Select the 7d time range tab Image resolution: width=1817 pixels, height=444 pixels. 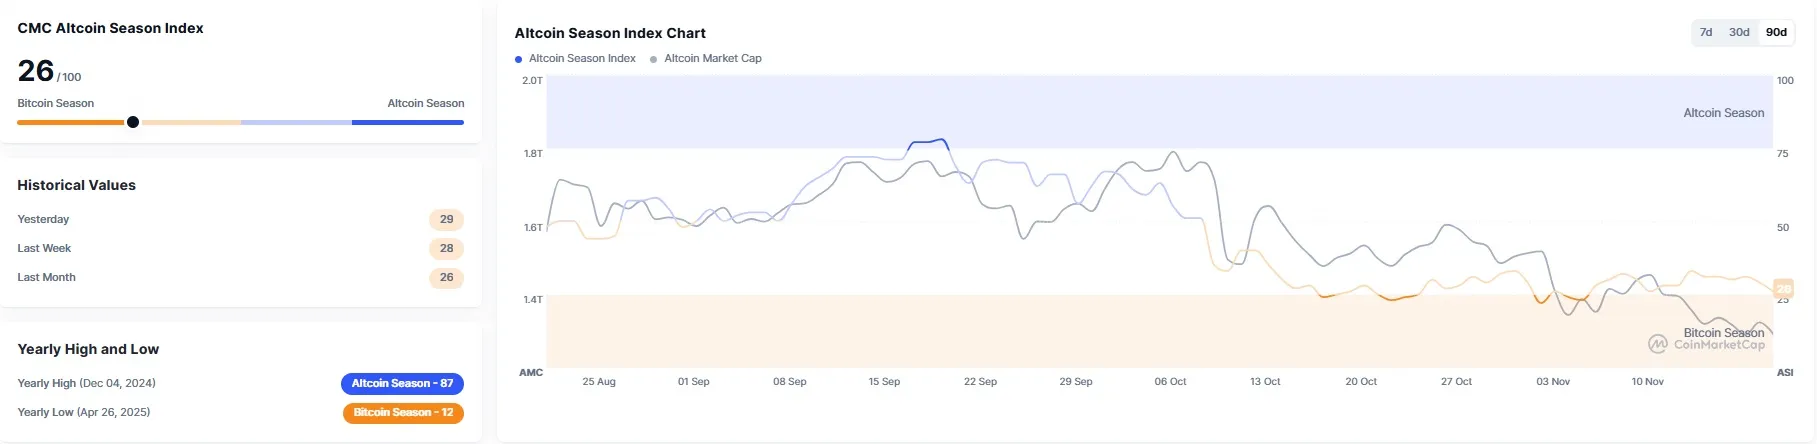tap(1706, 32)
